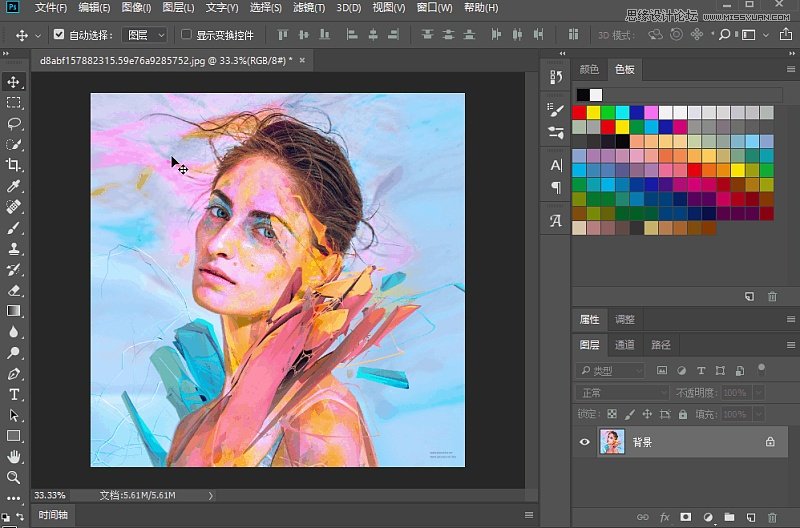The width and height of the screenshot is (800, 528).
Task: Open the 时间轴 panel at bottom
Action: coord(54,515)
